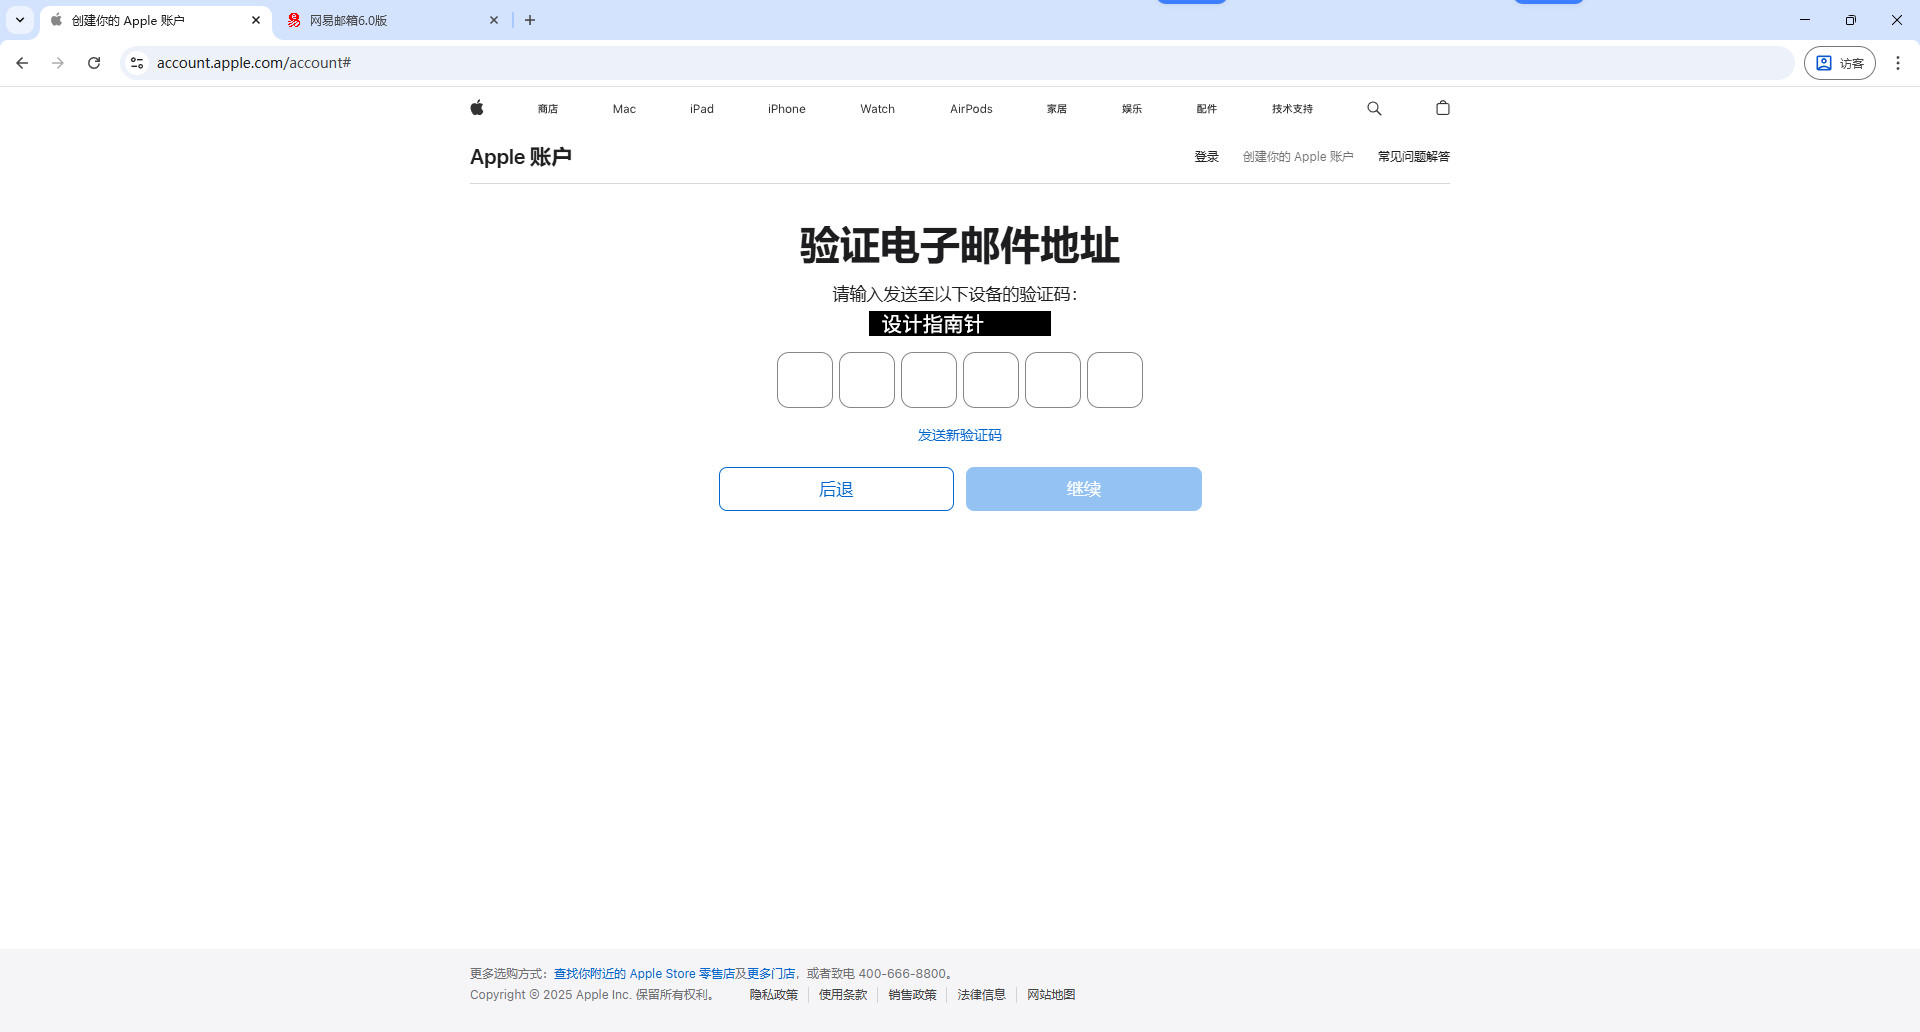
Task: Open the shopping bag icon
Action: pos(1443,108)
